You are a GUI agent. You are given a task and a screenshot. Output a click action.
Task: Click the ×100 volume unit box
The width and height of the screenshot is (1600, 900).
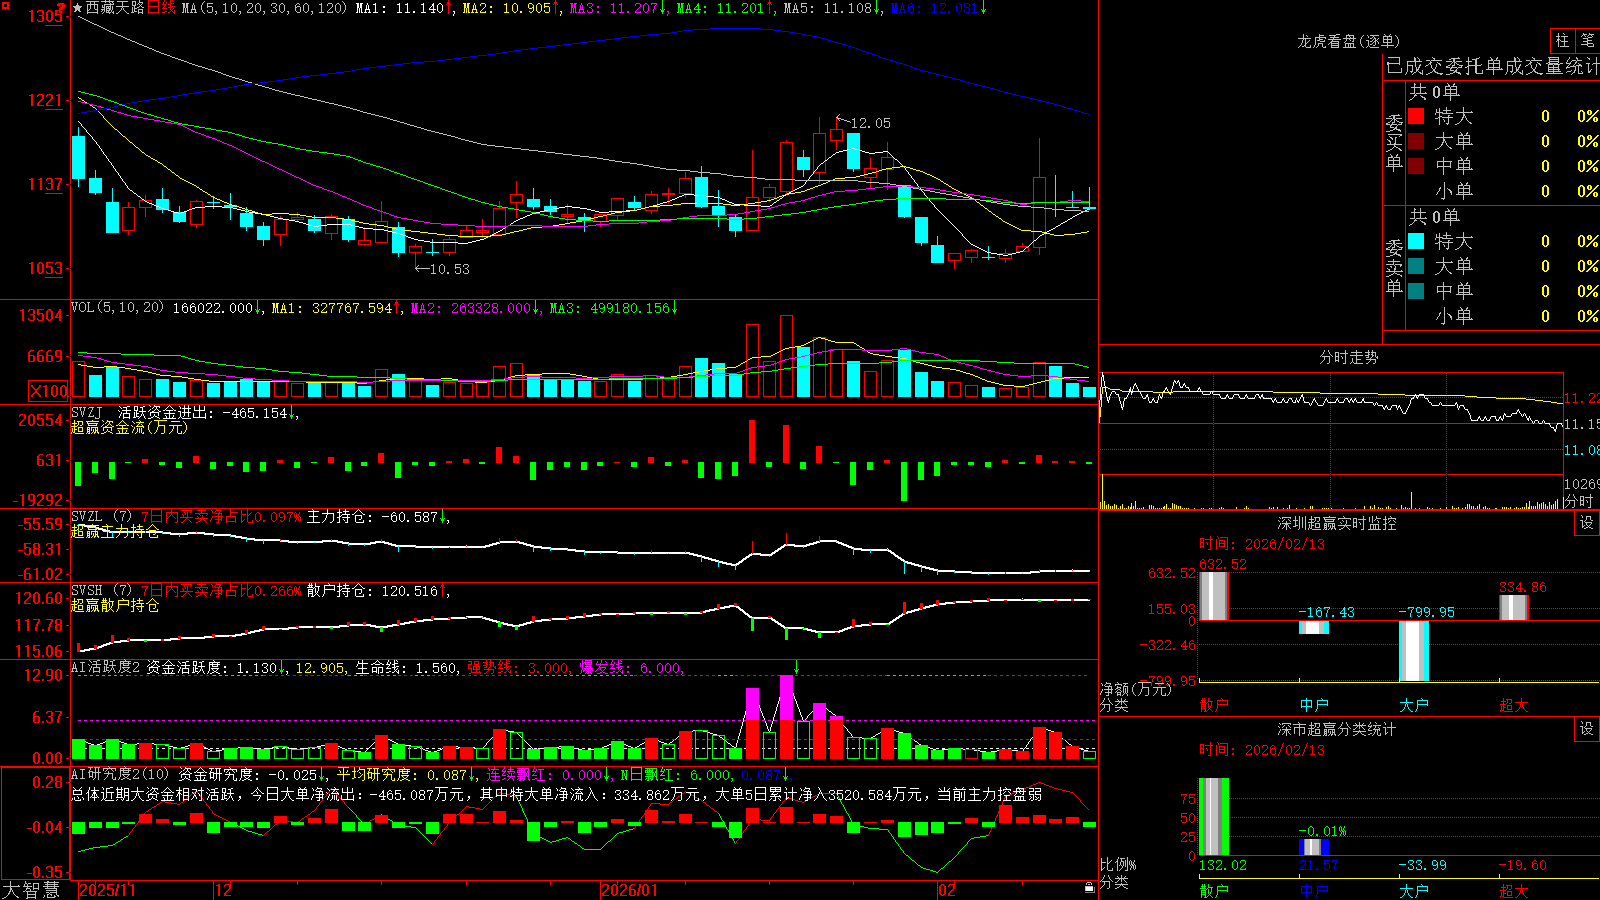(x=49, y=391)
